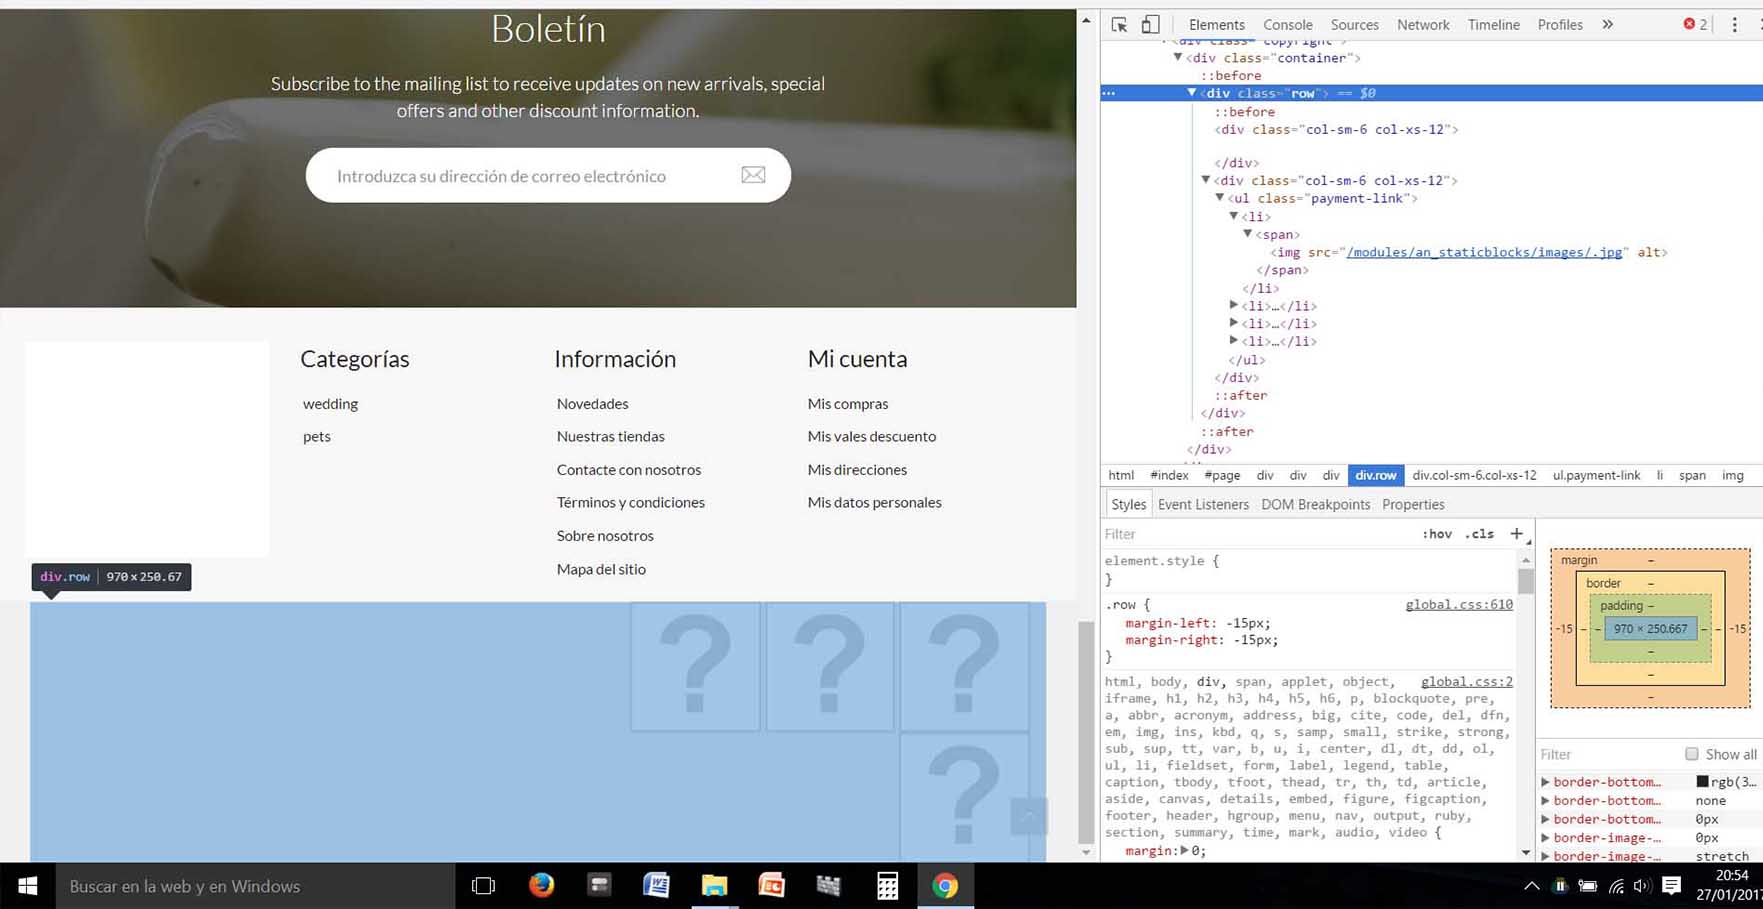Viewport: 1763px width, 909px height.
Task: Open DevTools three-dot customize menu
Action: (1734, 25)
